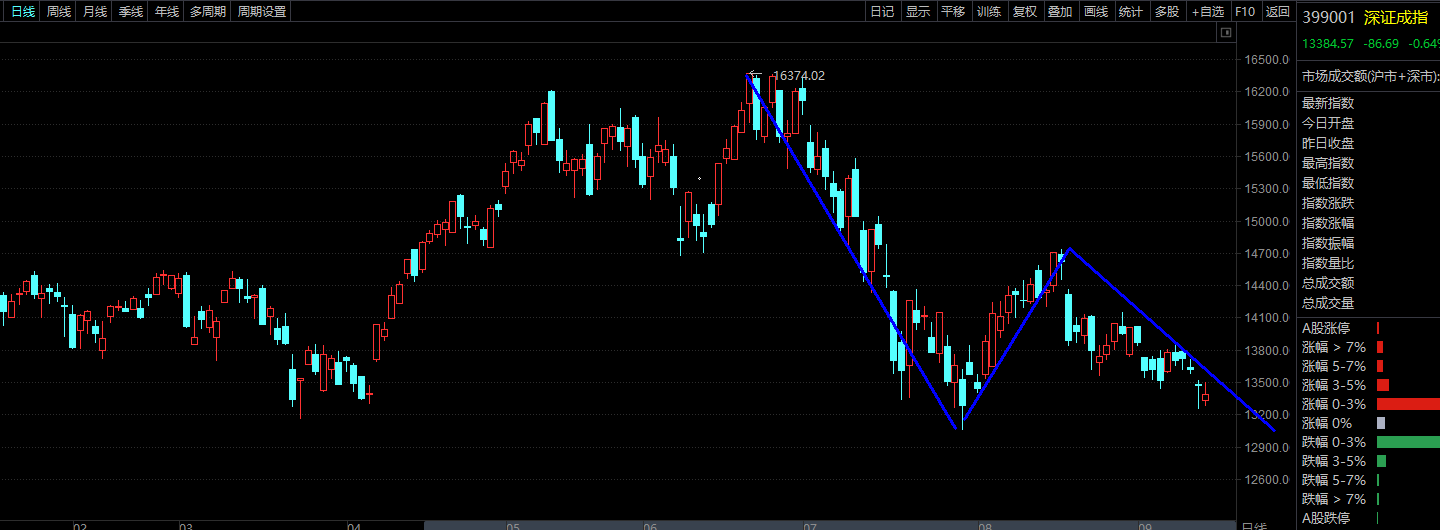This screenshot has height=530, width=1440.
Task: Start the 训练 training mode
Action: pyautogui.click(x=989, y=12)
